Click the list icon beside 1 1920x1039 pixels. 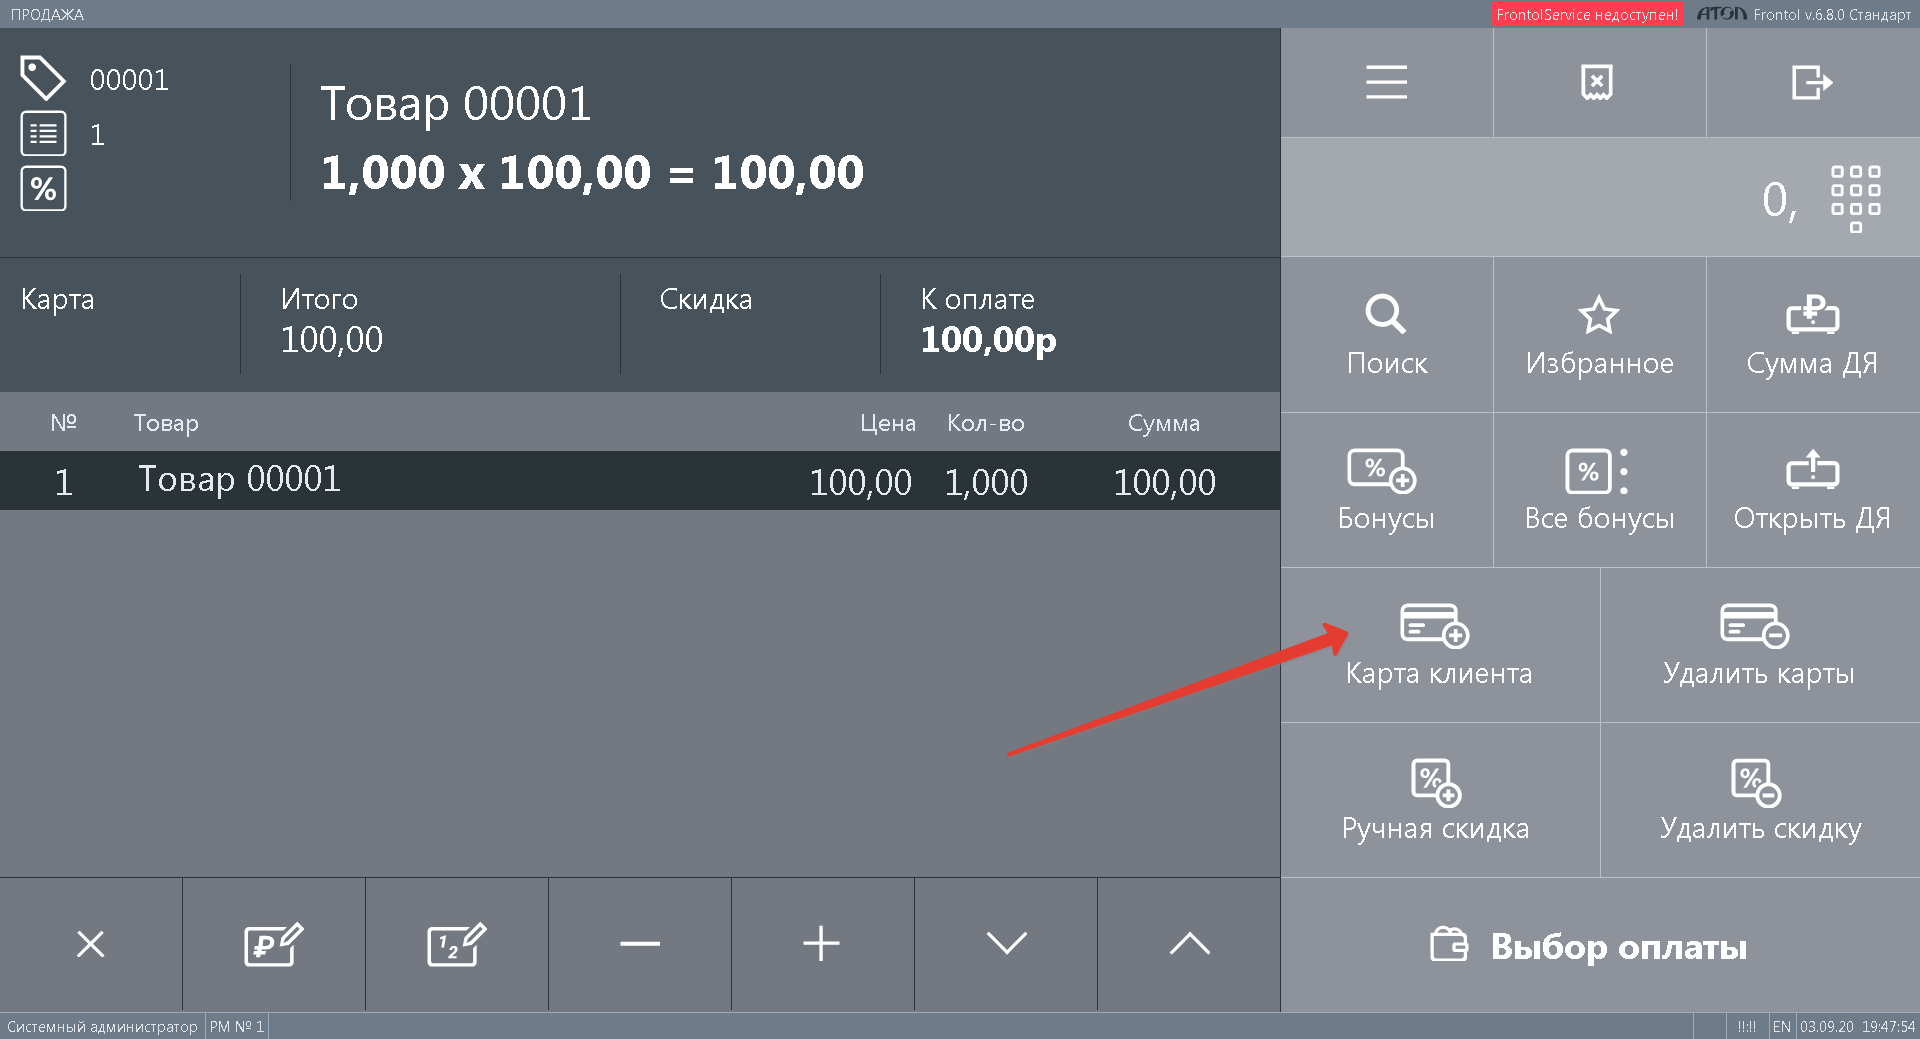43,134
